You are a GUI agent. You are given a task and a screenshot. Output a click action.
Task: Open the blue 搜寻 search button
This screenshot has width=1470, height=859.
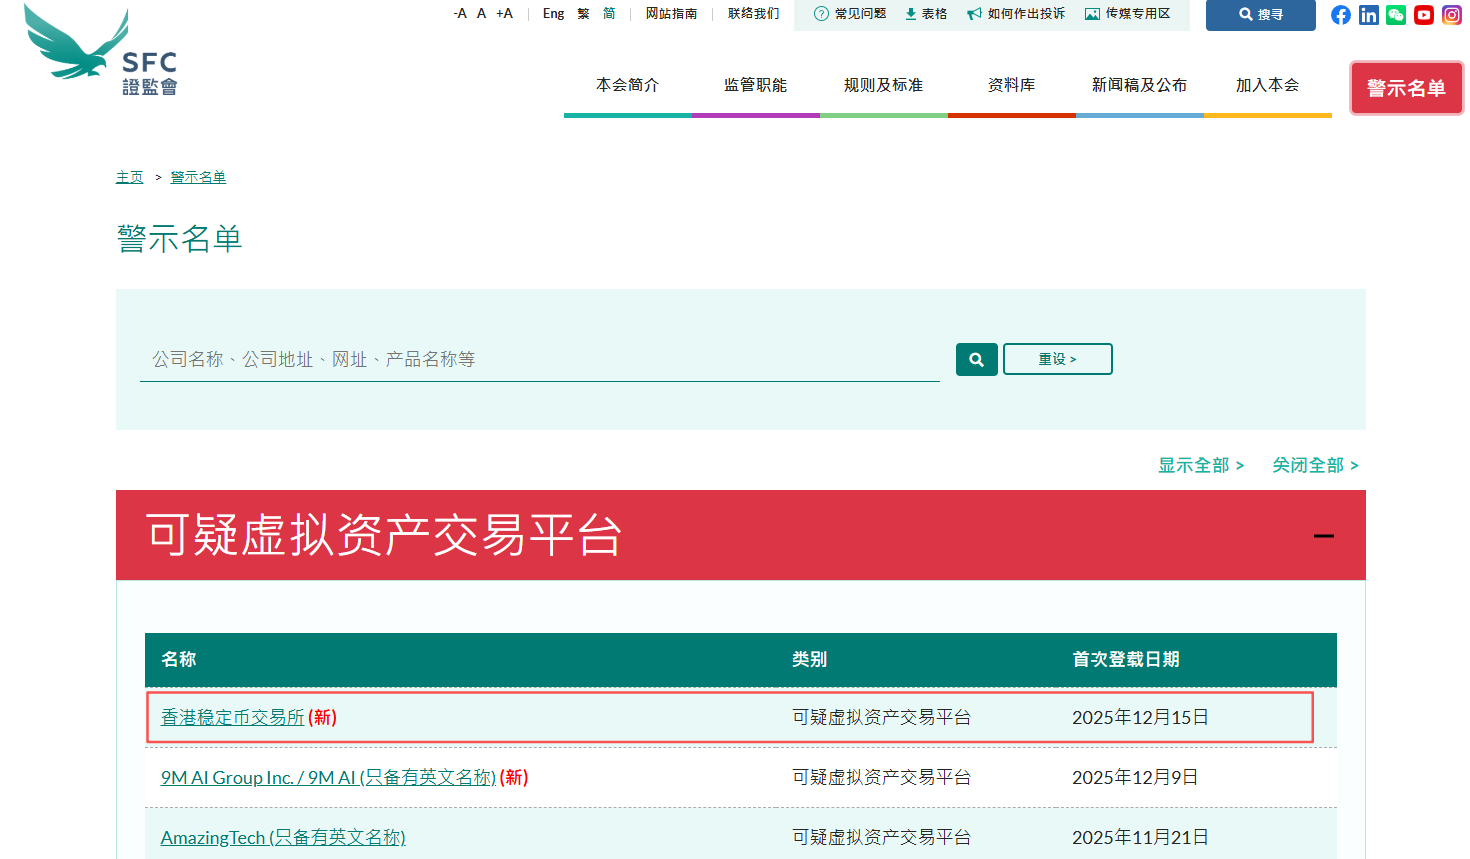tap(1260, 15)
